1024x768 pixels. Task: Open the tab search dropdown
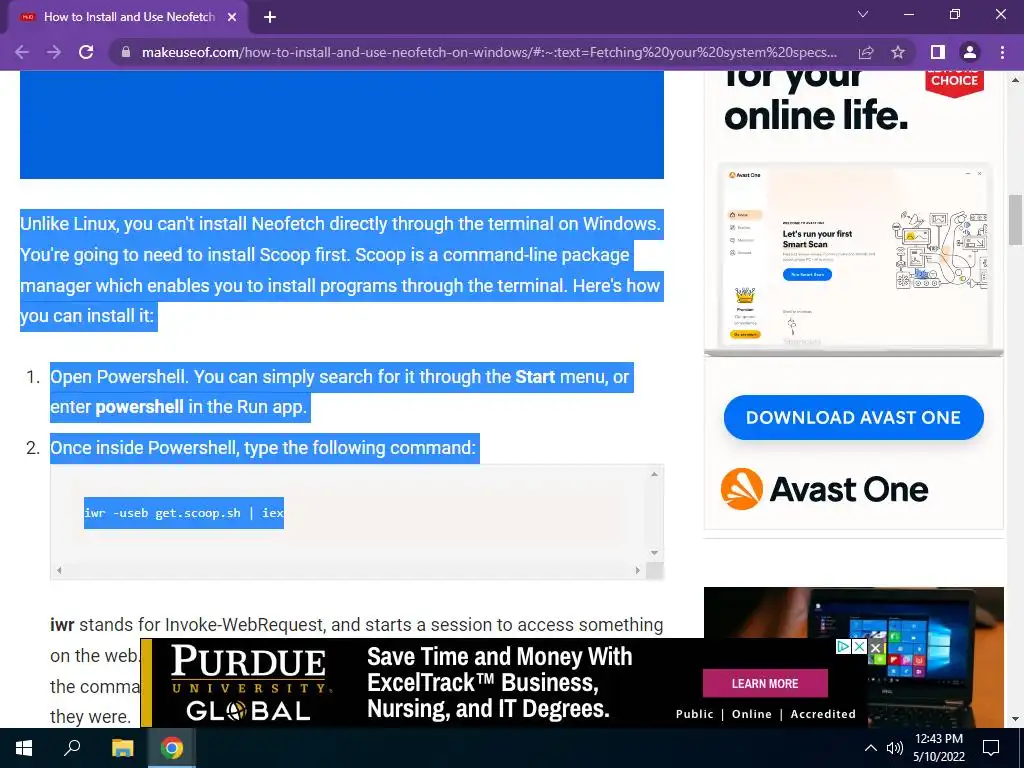863,14
